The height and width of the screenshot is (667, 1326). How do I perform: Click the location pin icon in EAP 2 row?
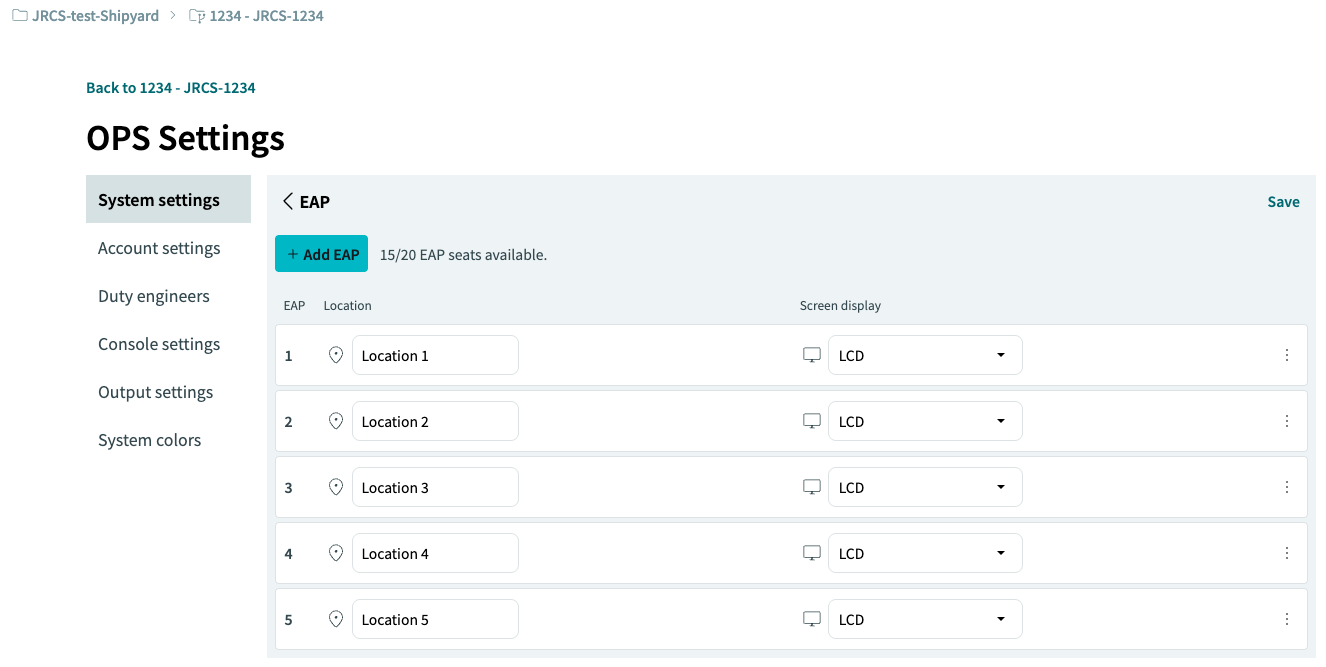(x=336, y=421)
